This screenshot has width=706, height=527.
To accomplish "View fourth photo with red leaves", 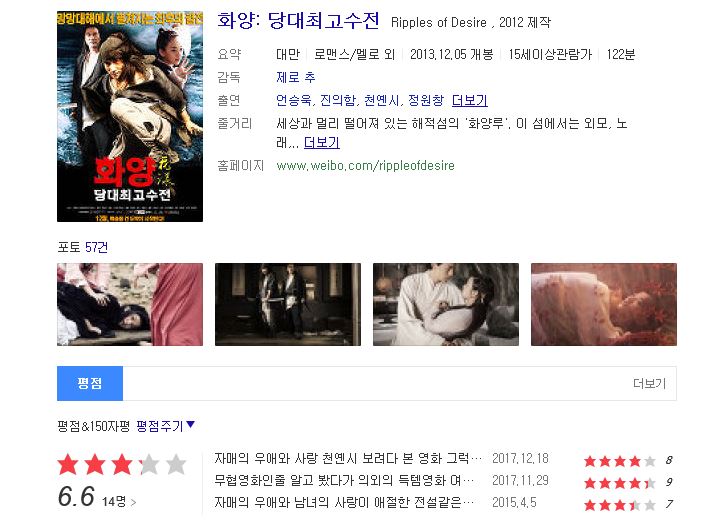I will tap(604, 304).
